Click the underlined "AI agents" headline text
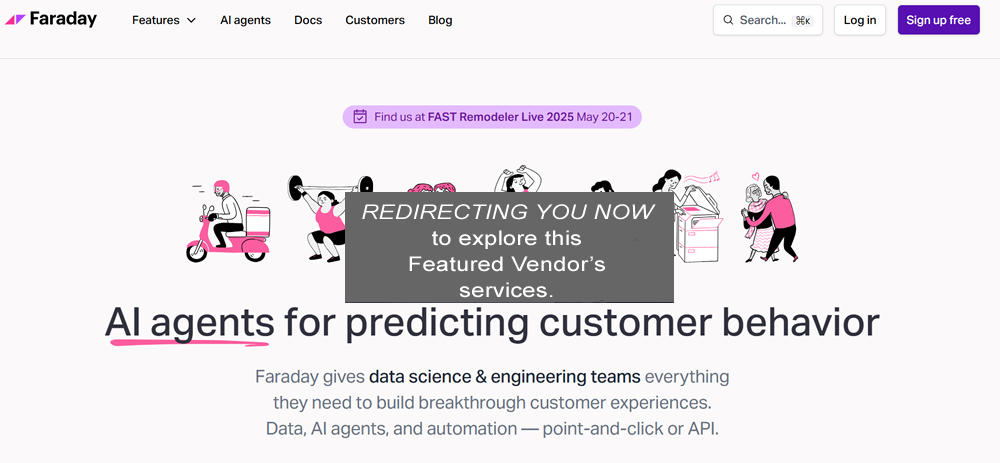The image size is (1000, 463). (x=190, y=323)
